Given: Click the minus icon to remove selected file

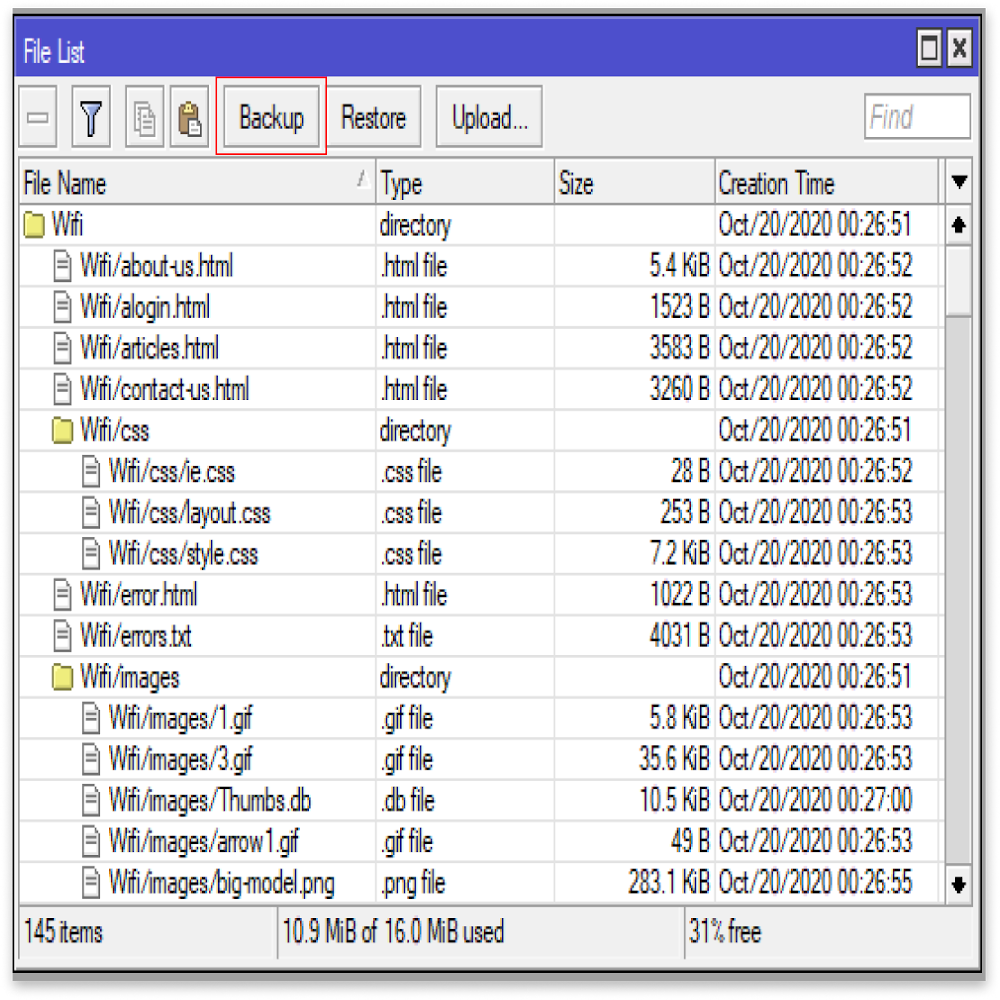Looking at the screenshot, I should (38, 117).
